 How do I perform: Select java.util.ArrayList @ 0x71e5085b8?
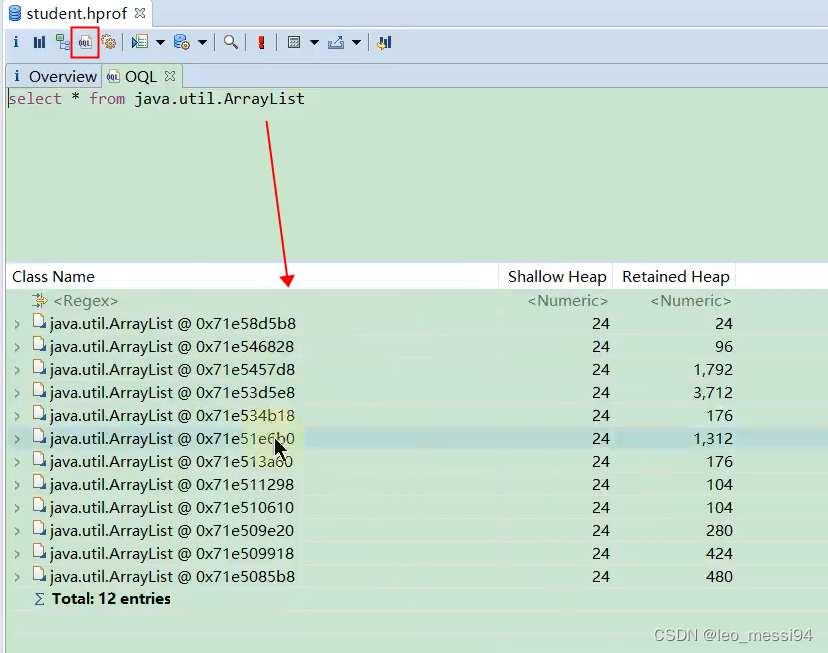tap(172, 576)
